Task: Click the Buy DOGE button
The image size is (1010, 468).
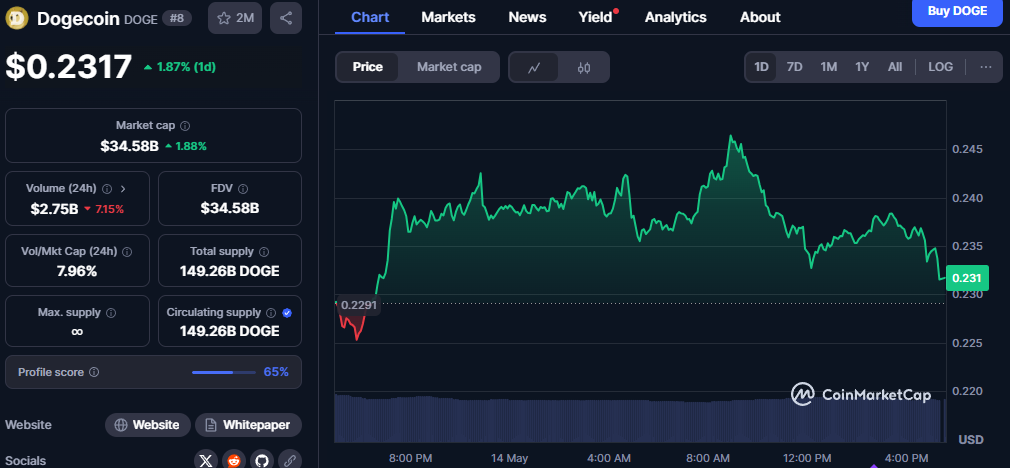Action: 957,11
